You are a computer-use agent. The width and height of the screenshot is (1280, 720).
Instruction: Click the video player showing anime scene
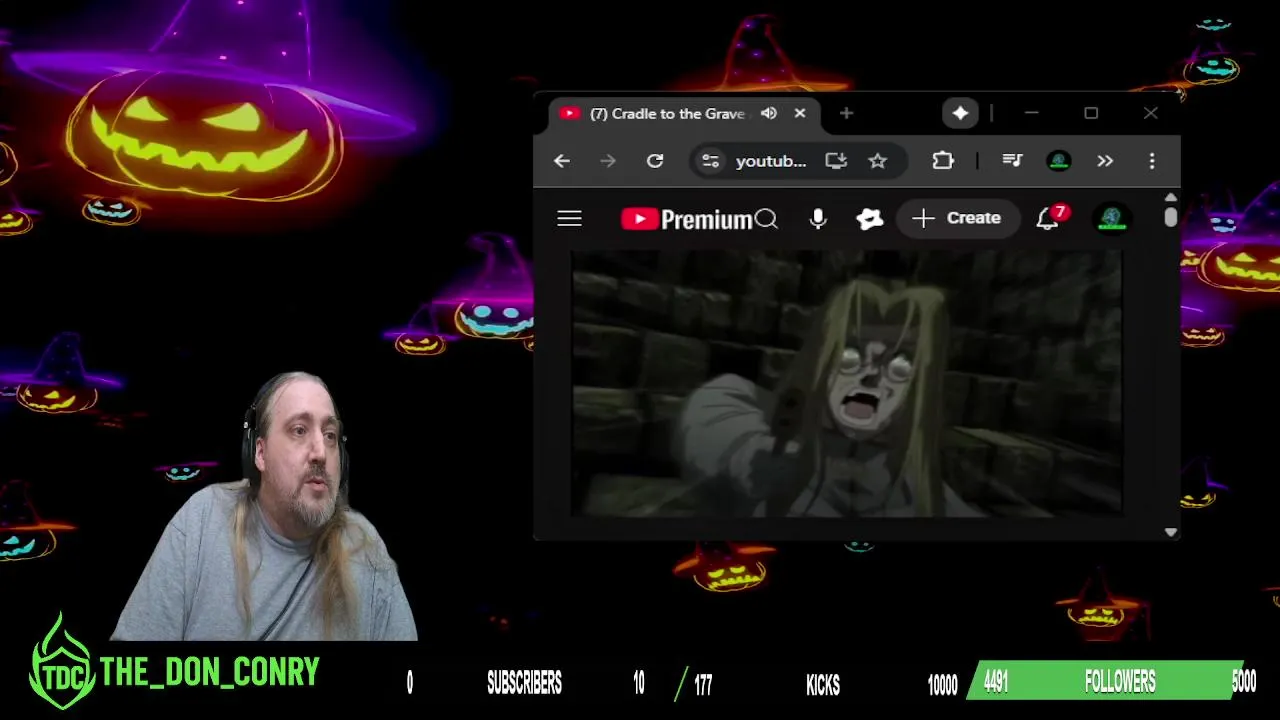tap(846, 383)
